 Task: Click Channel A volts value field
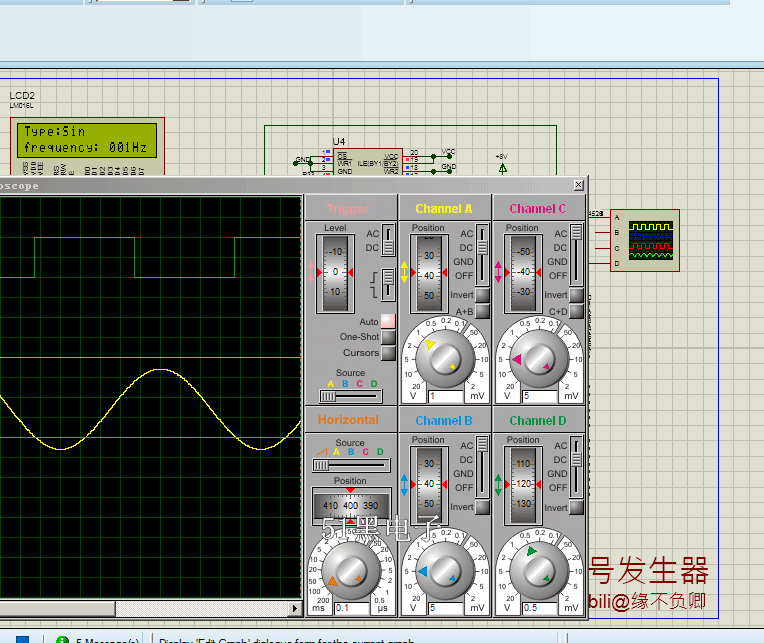[446, 396]
